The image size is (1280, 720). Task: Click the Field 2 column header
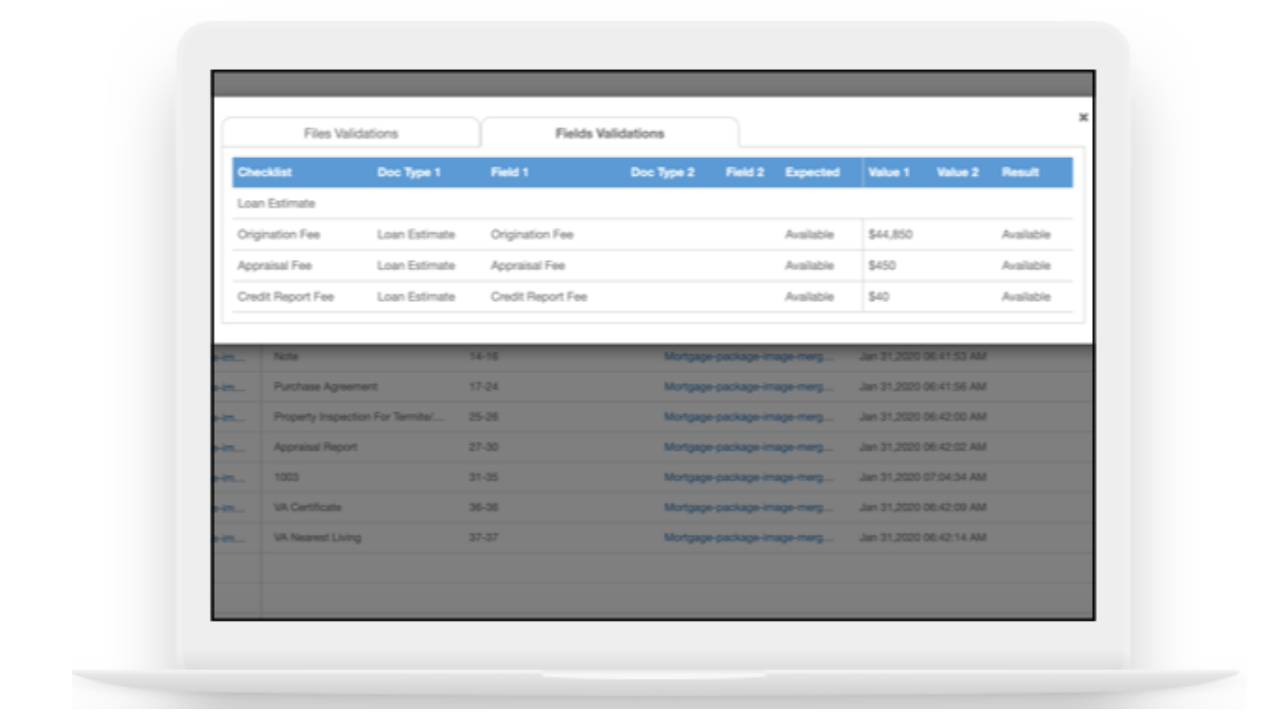[x=745, y=173]
